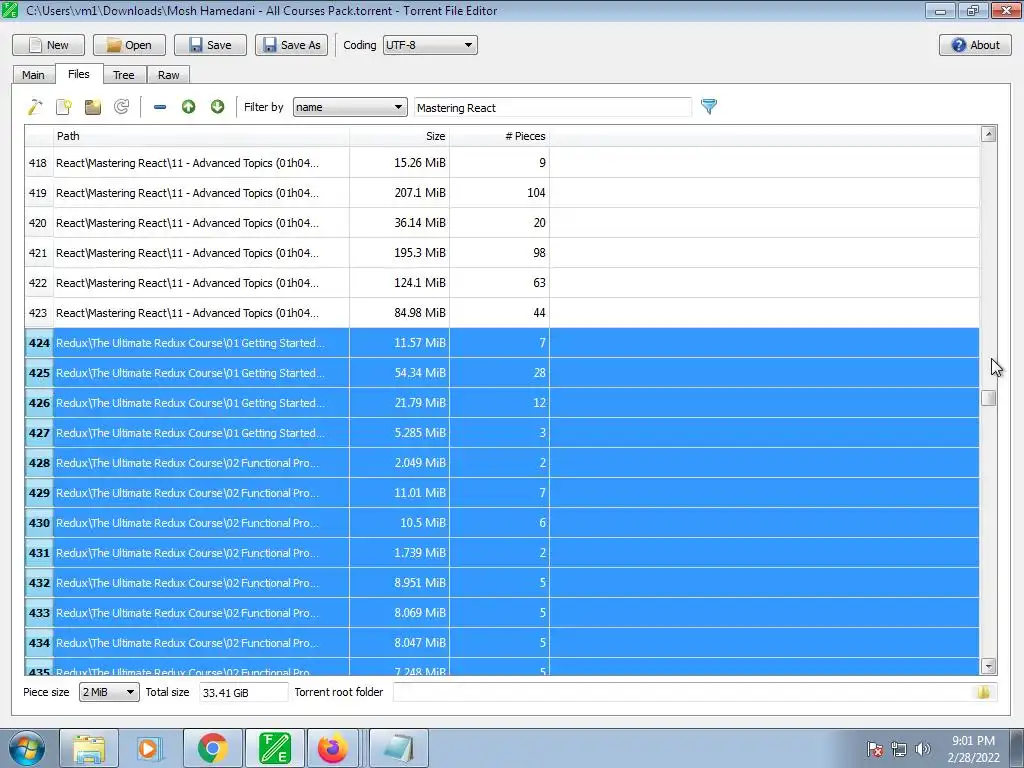This screenshot has height=768, width=1024.
Task: Sort by the Path column header
Action: pyautogui.click(x=201, y=136)
